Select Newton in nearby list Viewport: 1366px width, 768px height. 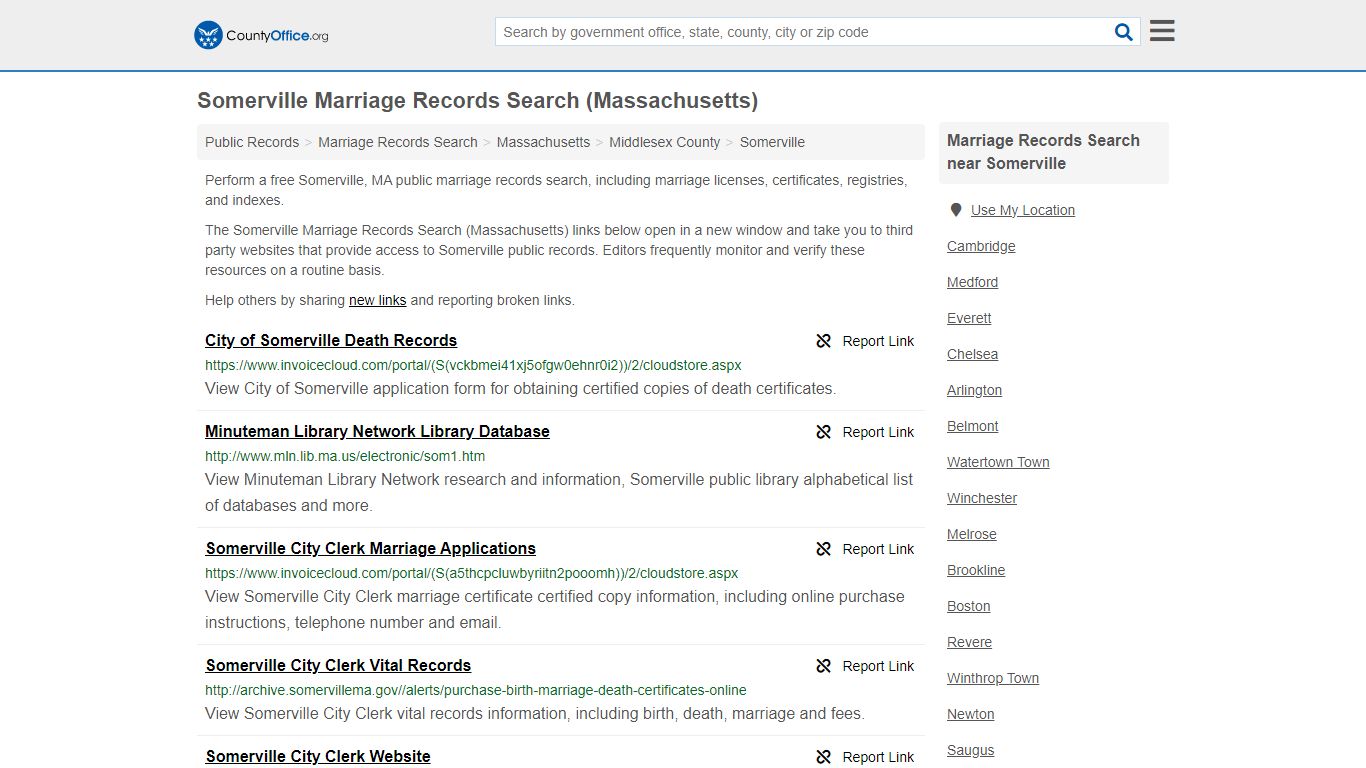pos(970,714)
